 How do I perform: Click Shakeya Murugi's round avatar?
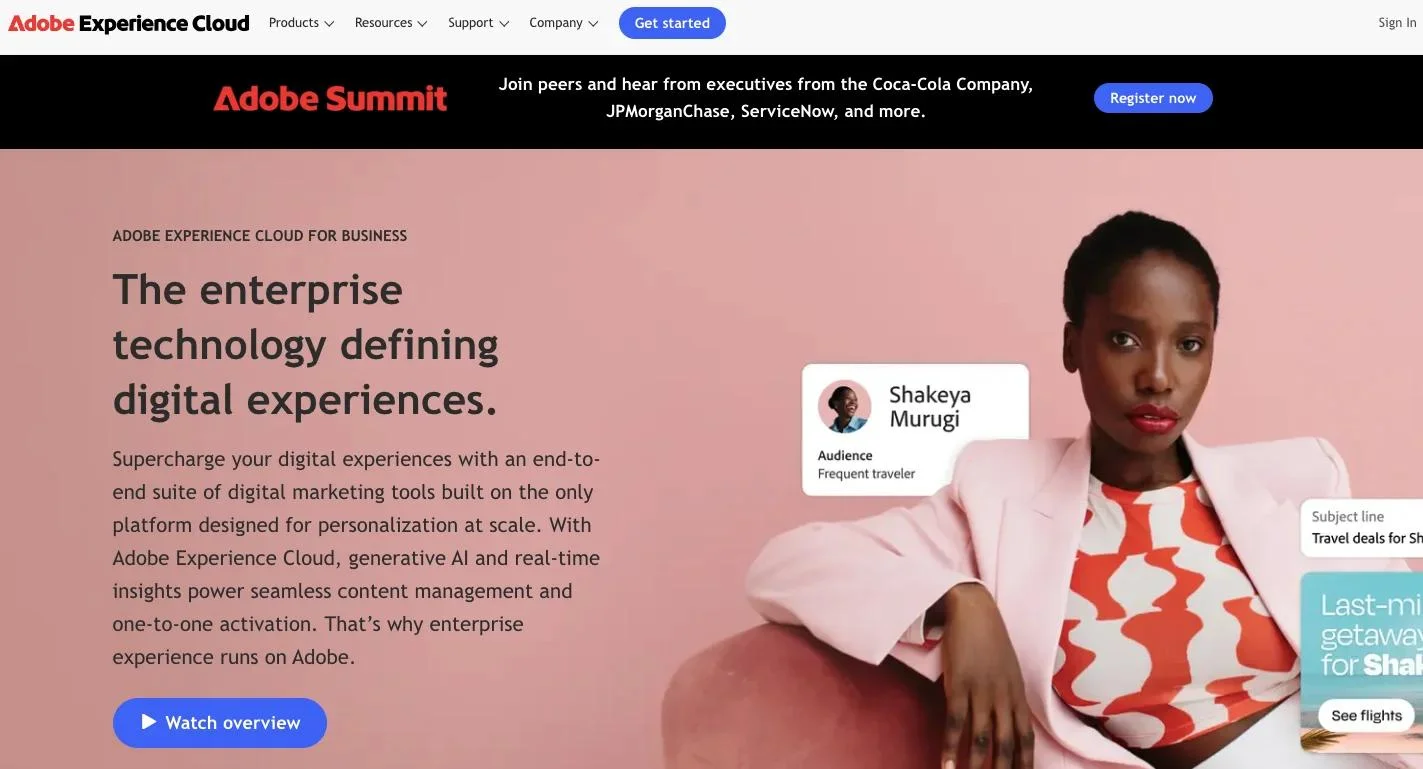[844, 407]
